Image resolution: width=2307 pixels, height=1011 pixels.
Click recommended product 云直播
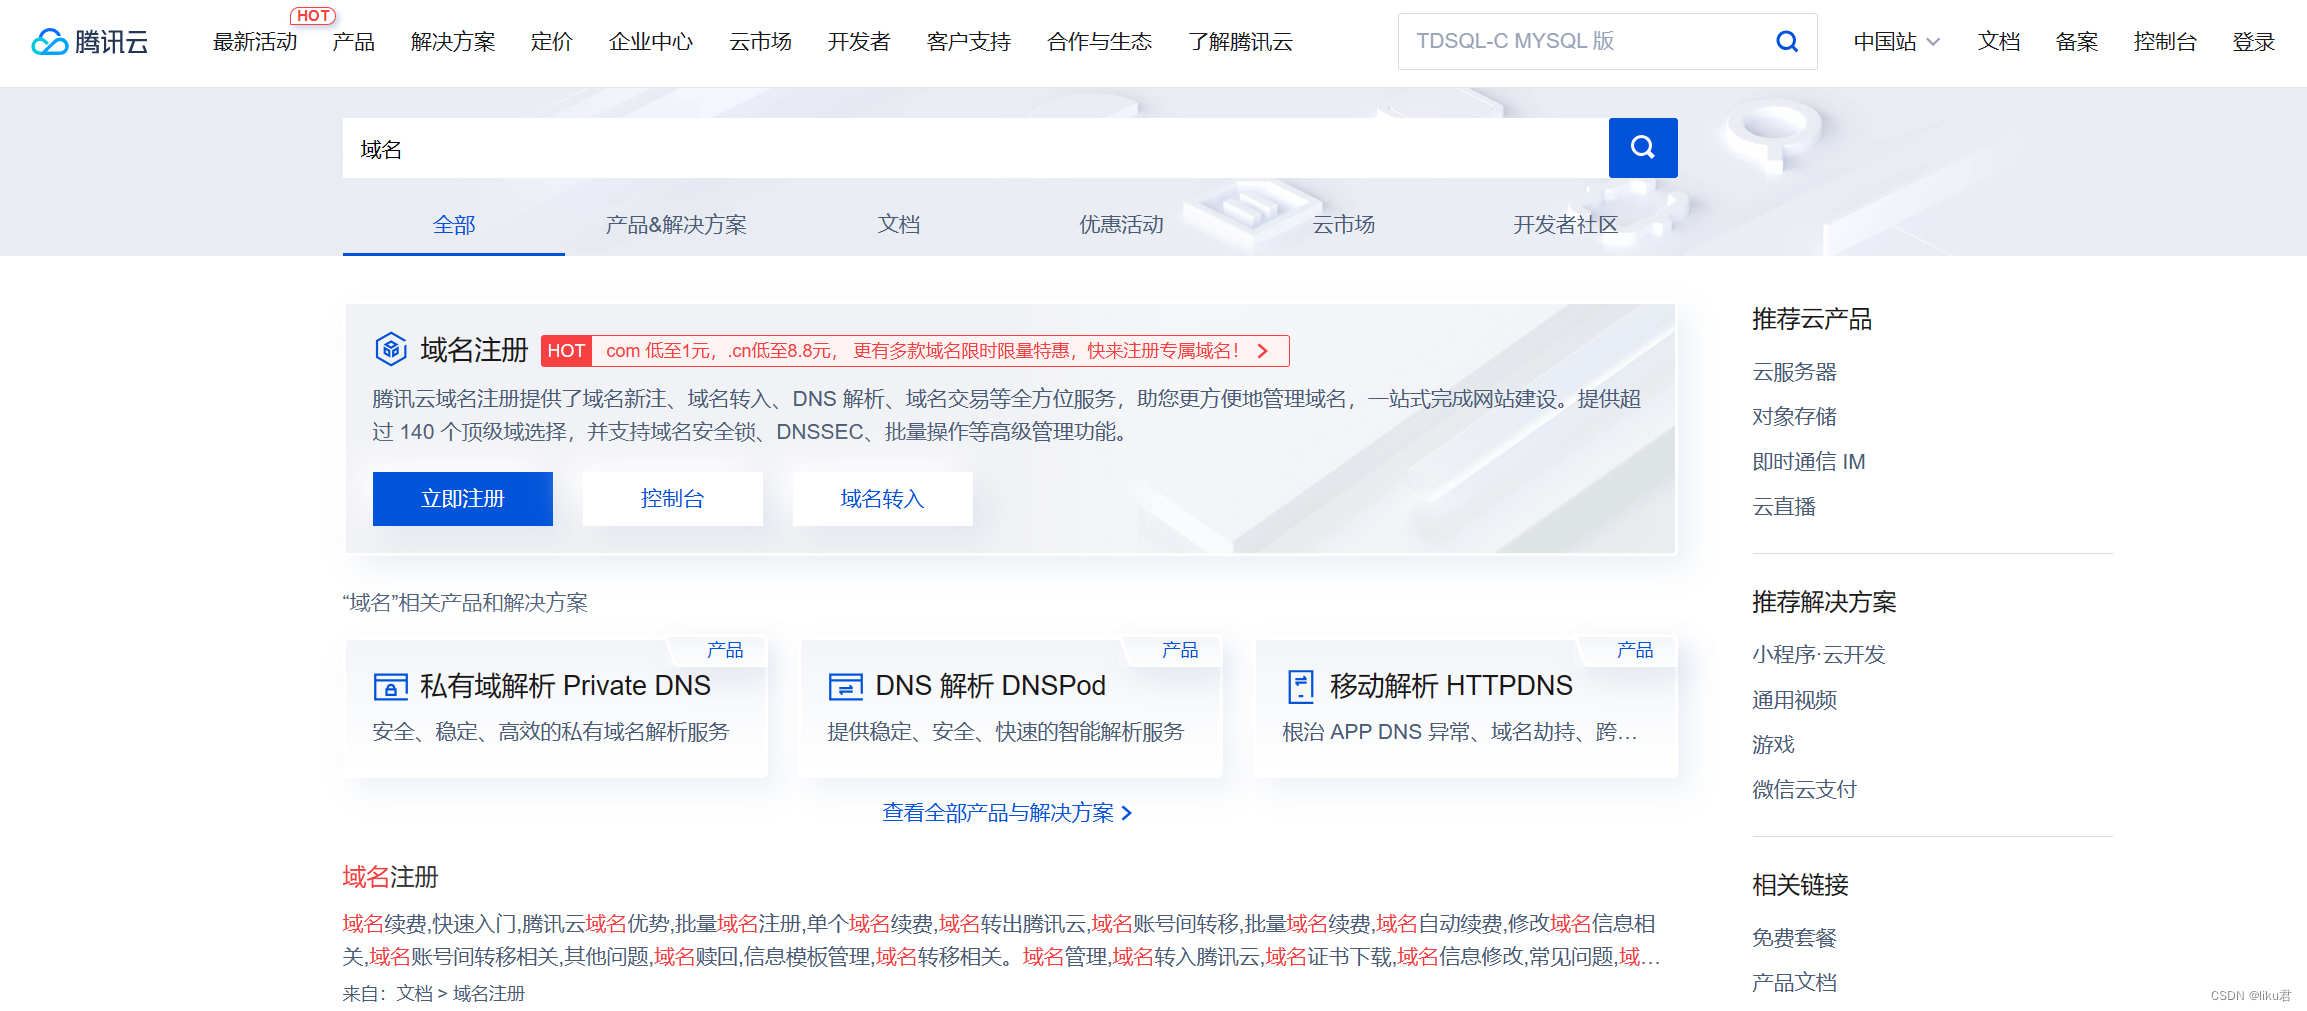click(x=1784, y=507)
